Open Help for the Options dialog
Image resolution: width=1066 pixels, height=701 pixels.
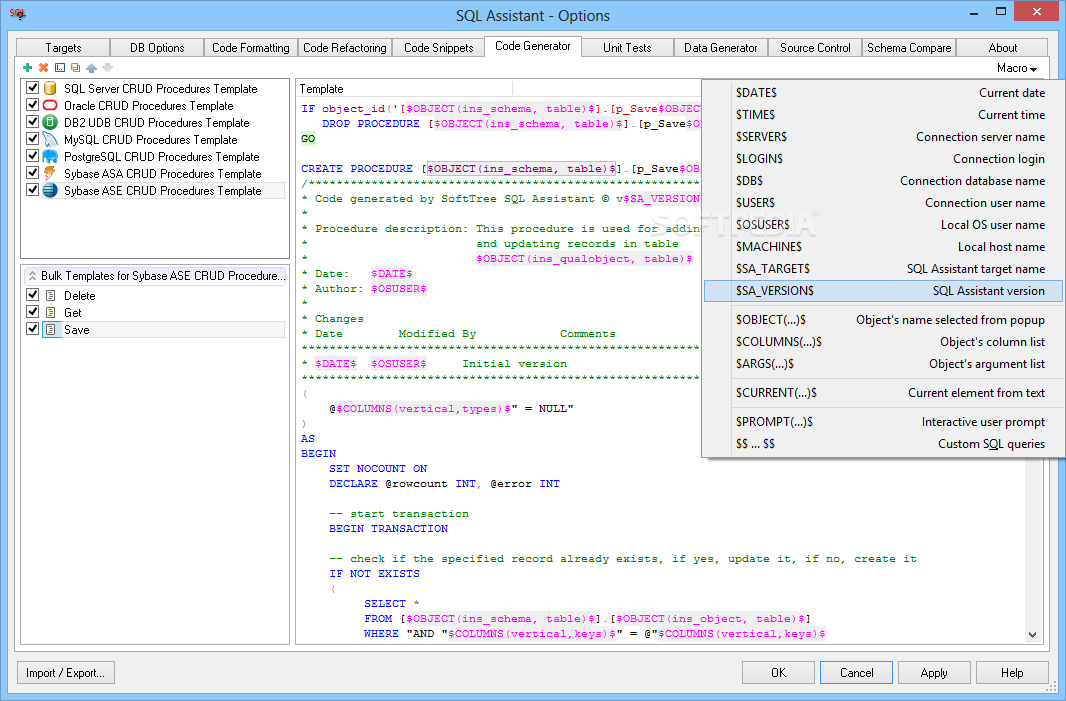(x=1012, y=672)
